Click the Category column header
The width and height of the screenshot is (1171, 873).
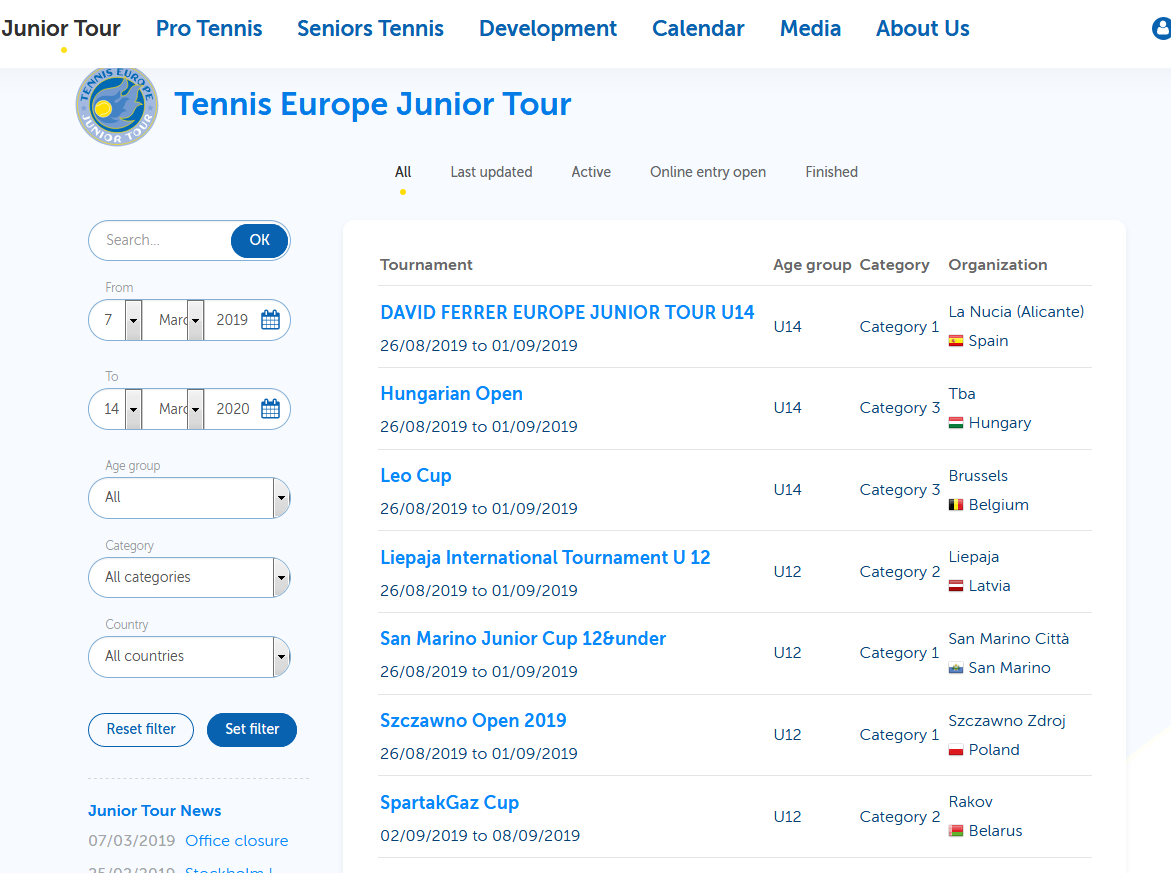tap(894, 265)
